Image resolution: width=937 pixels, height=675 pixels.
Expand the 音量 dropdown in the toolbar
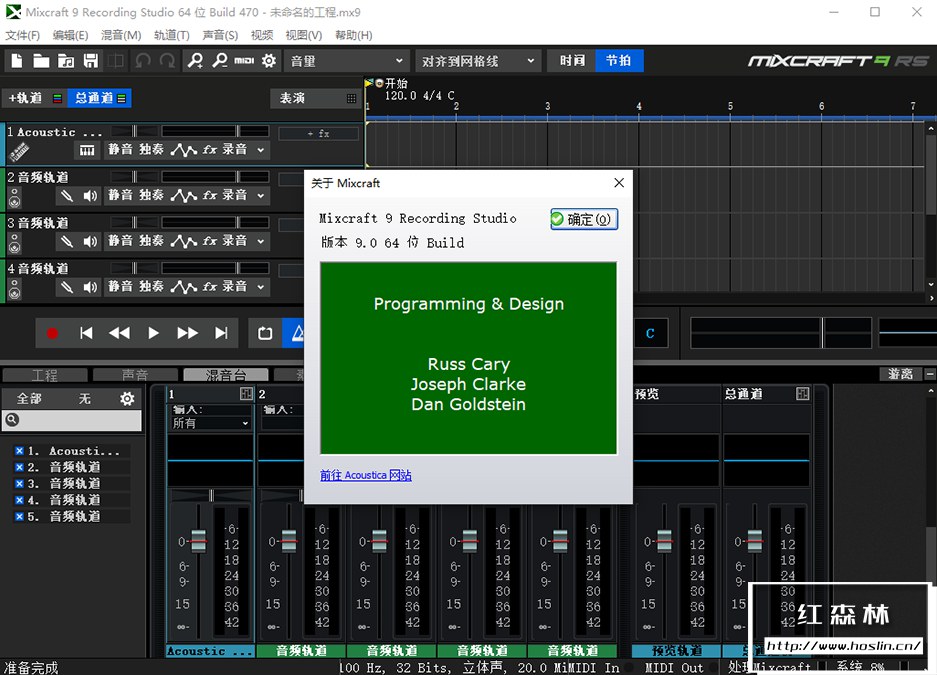pyautogui.click(x=347, y=61)
